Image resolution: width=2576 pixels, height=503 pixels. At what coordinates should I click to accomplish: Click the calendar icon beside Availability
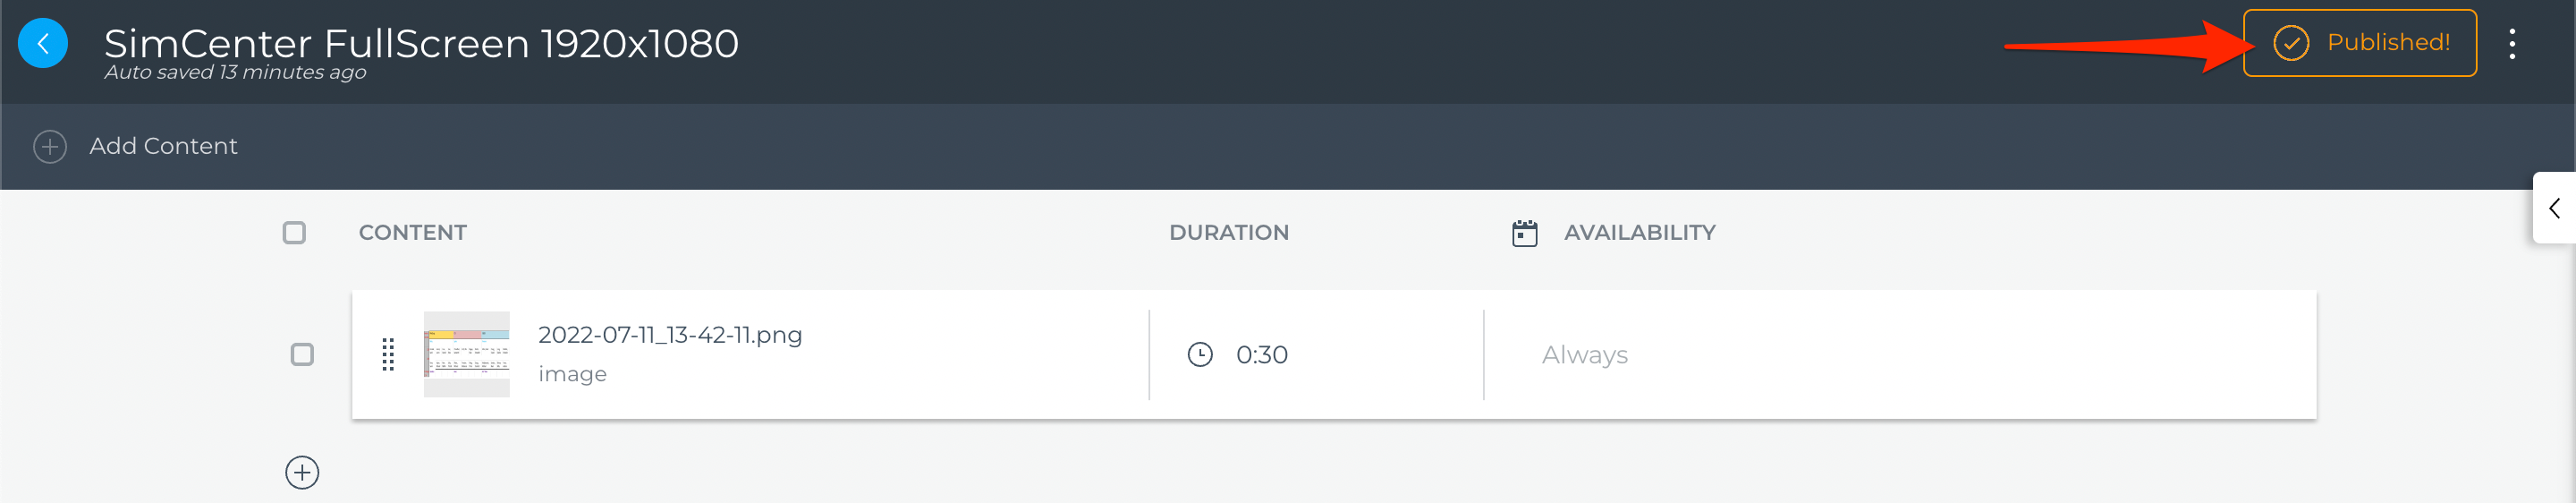pyautogui.click(x=1524, y=233)
